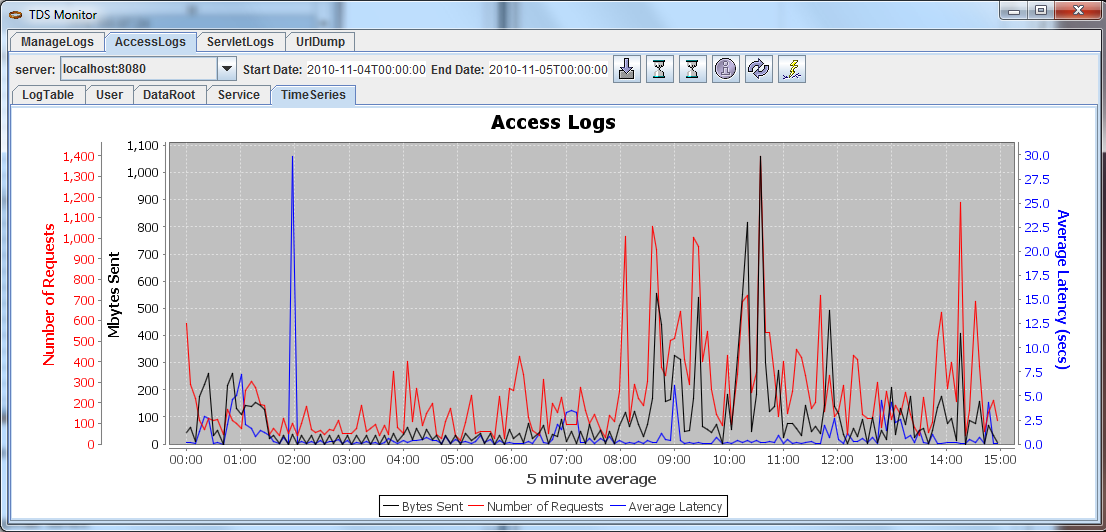1106x532 pixels.
Task: Select the DataRoot sub-tab
Action: point(169,95)
